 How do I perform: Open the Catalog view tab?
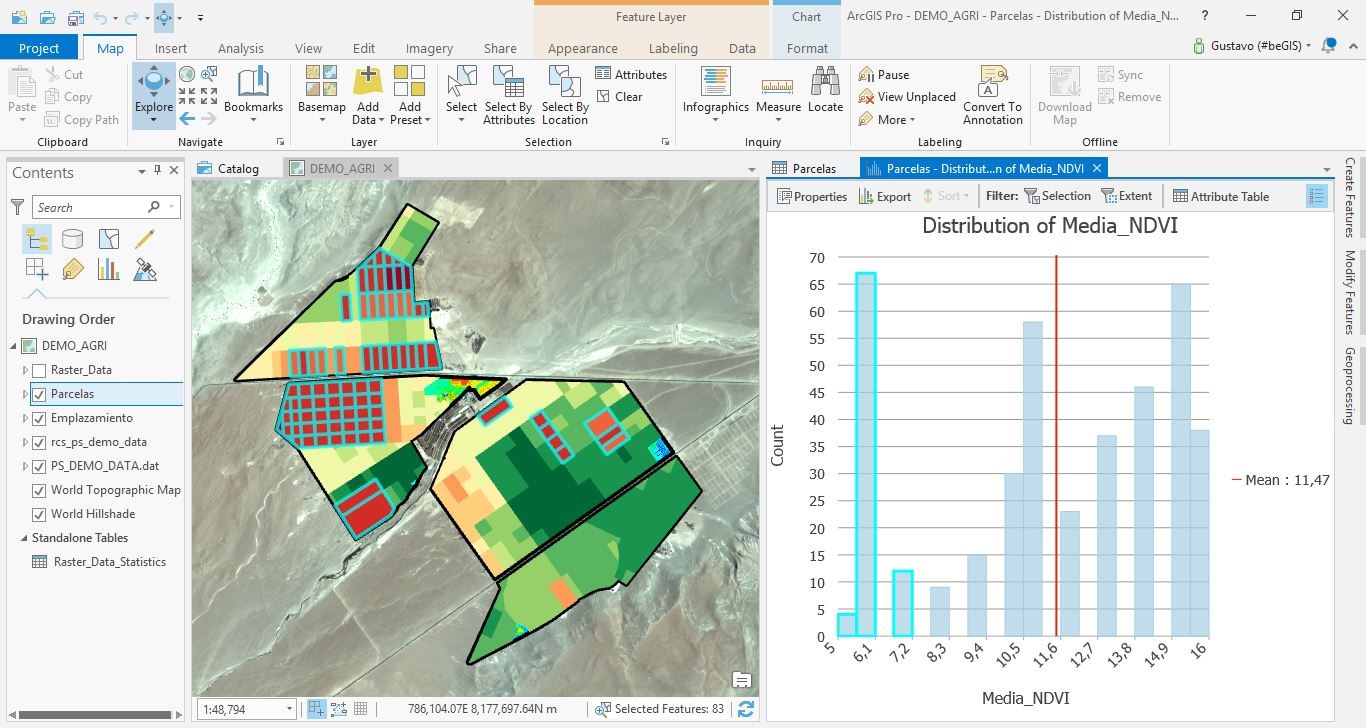tap(229, 168)
